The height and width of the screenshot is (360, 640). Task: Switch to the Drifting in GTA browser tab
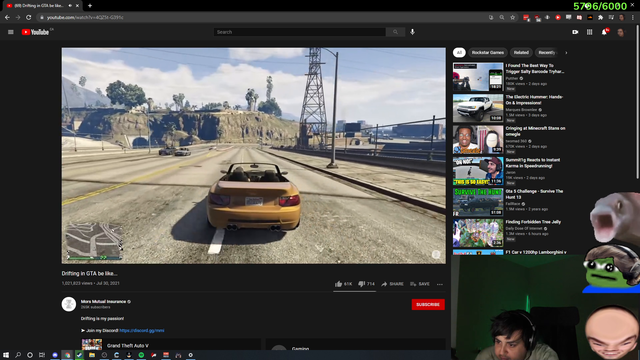click(41, 6)
